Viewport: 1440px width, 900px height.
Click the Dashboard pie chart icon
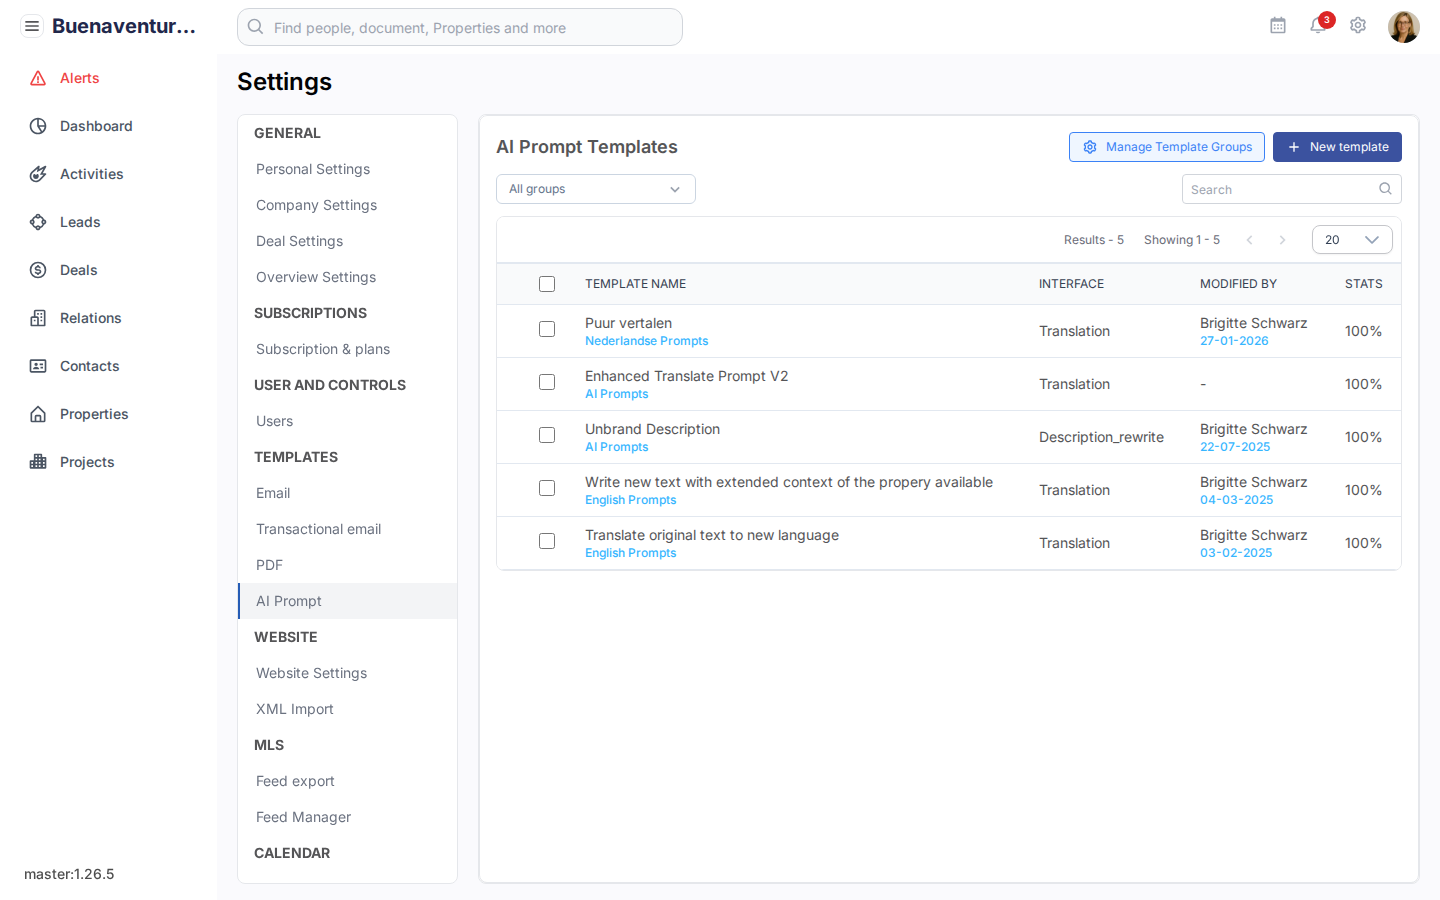click(x=38, y=126)
